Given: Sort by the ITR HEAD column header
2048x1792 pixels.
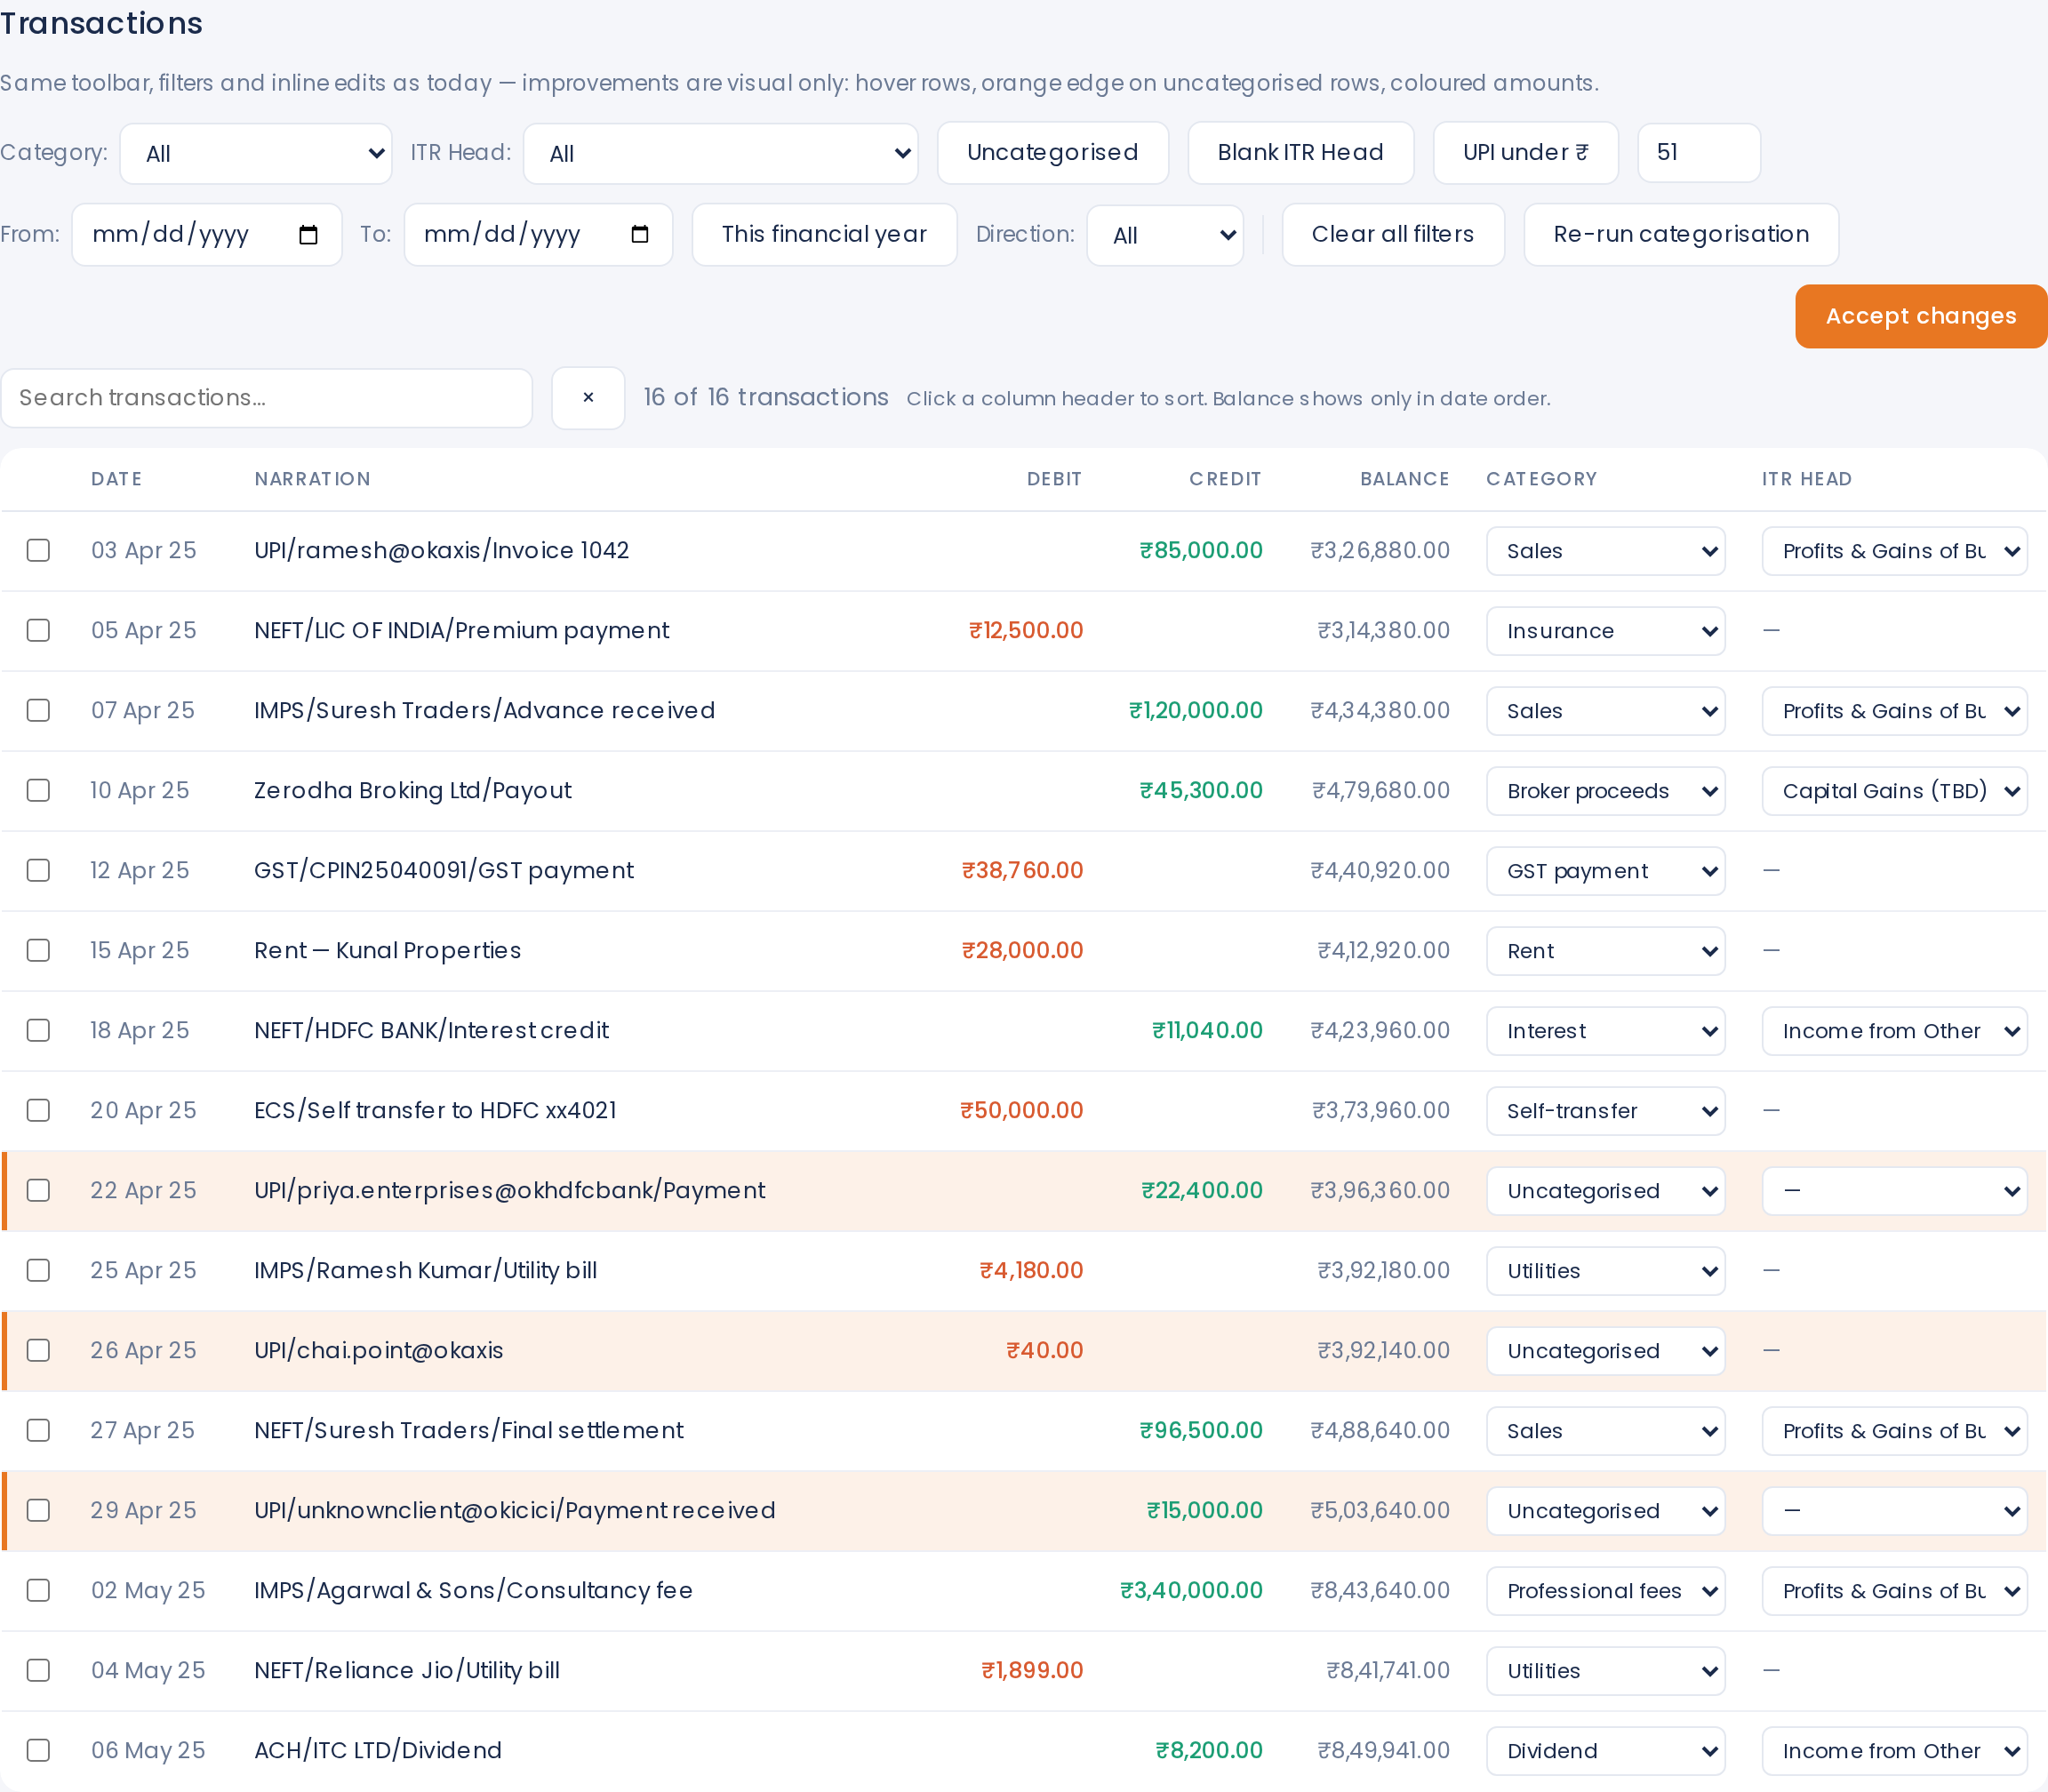Looking at the screenshot, I should coord(1806,479).
